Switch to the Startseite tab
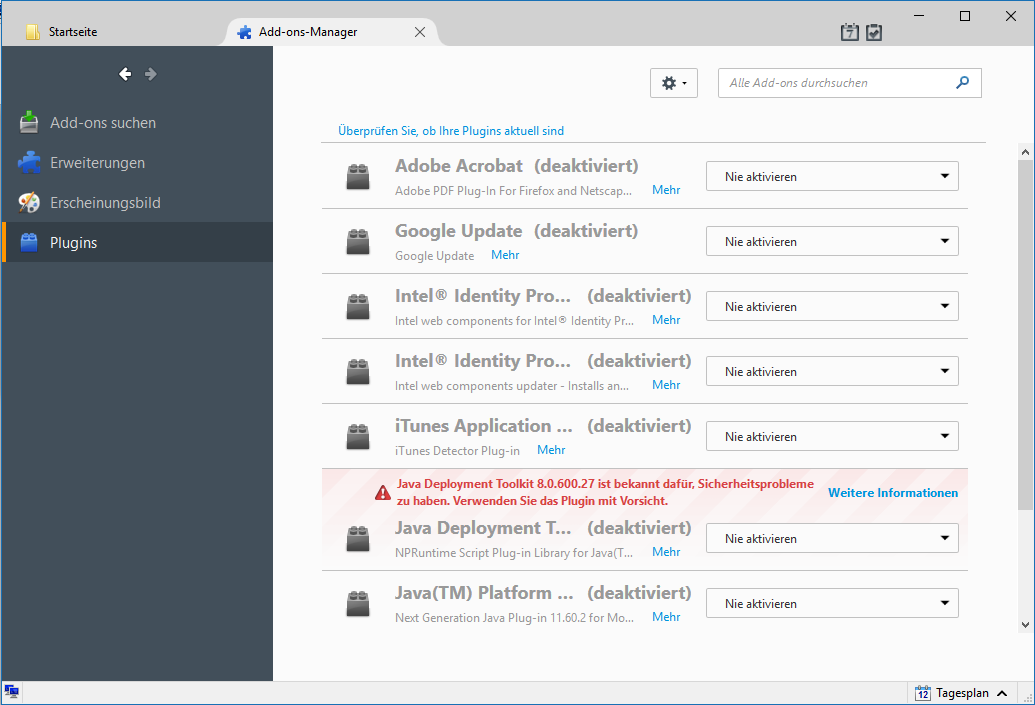This screenshot has width=1035, height=705. coord(73,32)
